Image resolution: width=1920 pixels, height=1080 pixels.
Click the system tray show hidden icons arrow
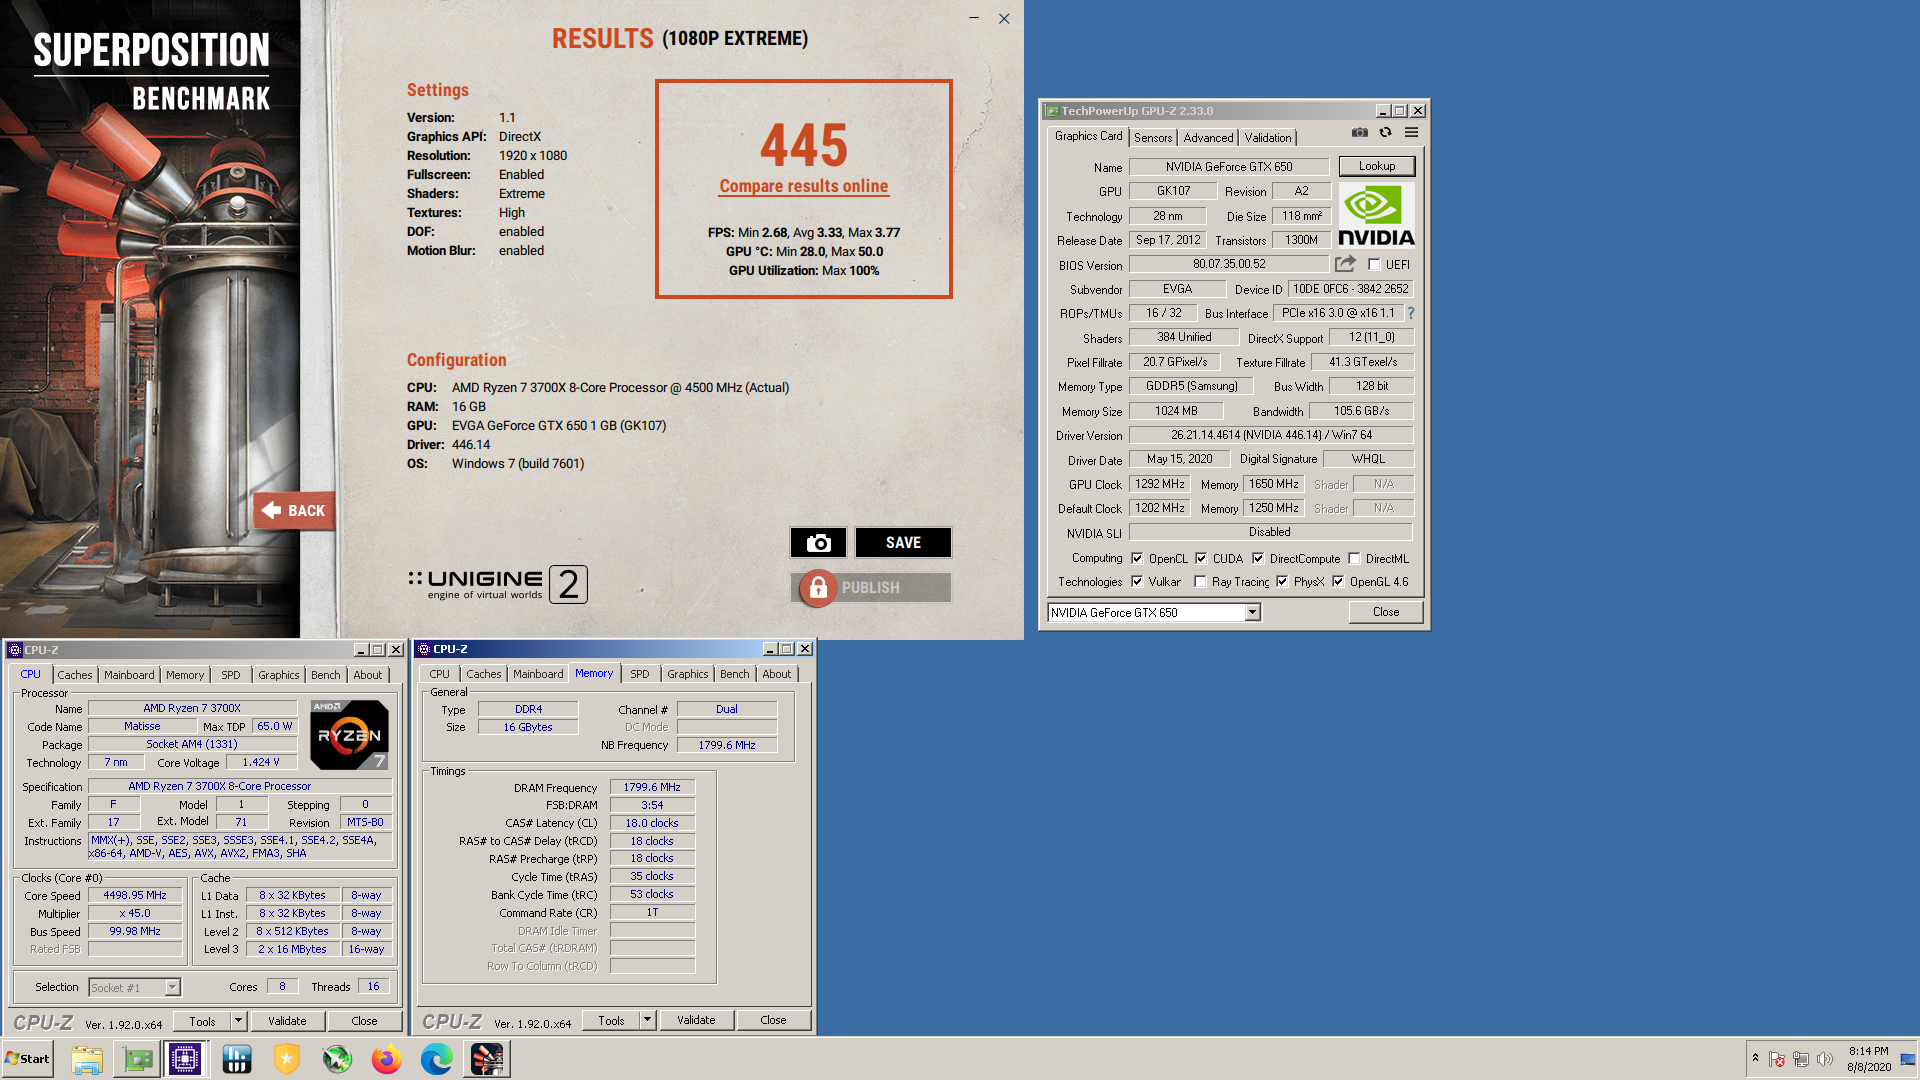pos(1755,1058)
